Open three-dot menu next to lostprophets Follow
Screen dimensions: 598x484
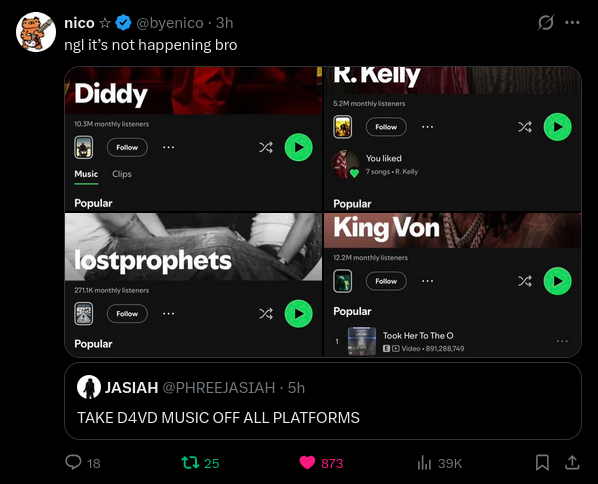coord(168,314)
